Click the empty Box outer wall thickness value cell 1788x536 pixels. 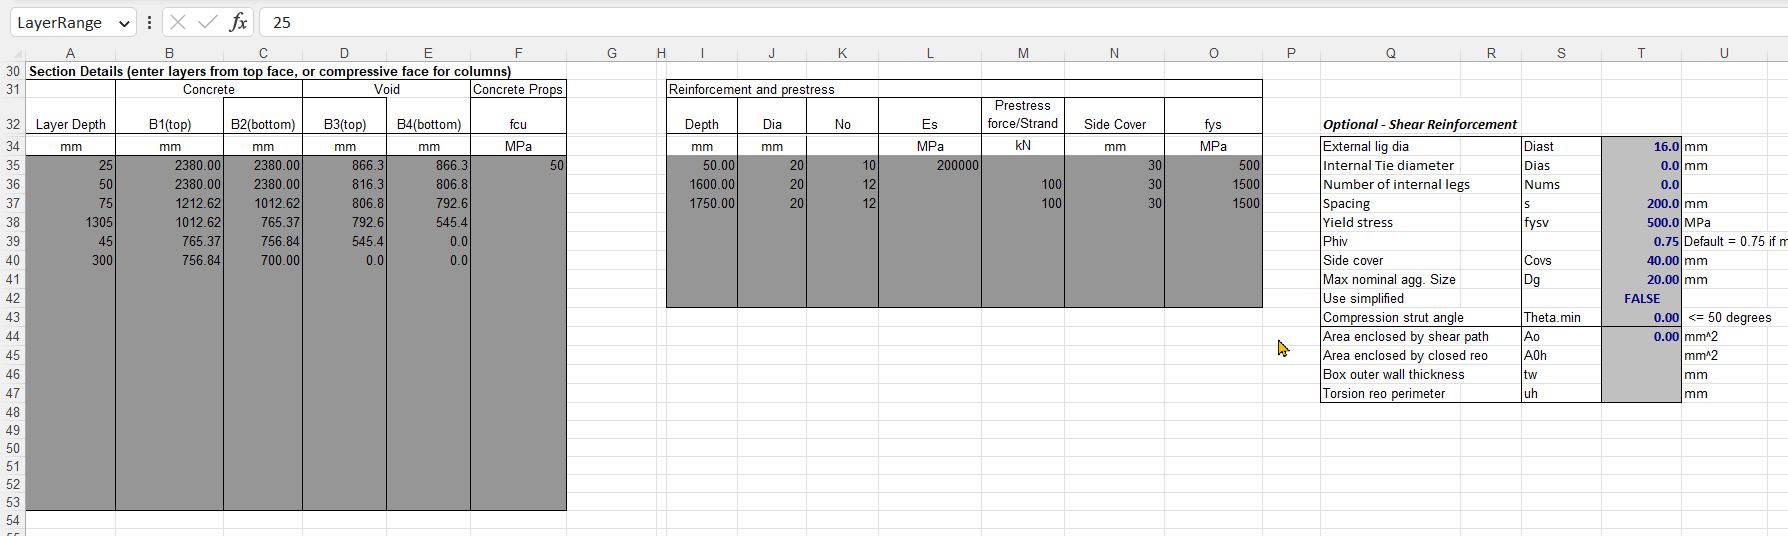[1640, 374]
